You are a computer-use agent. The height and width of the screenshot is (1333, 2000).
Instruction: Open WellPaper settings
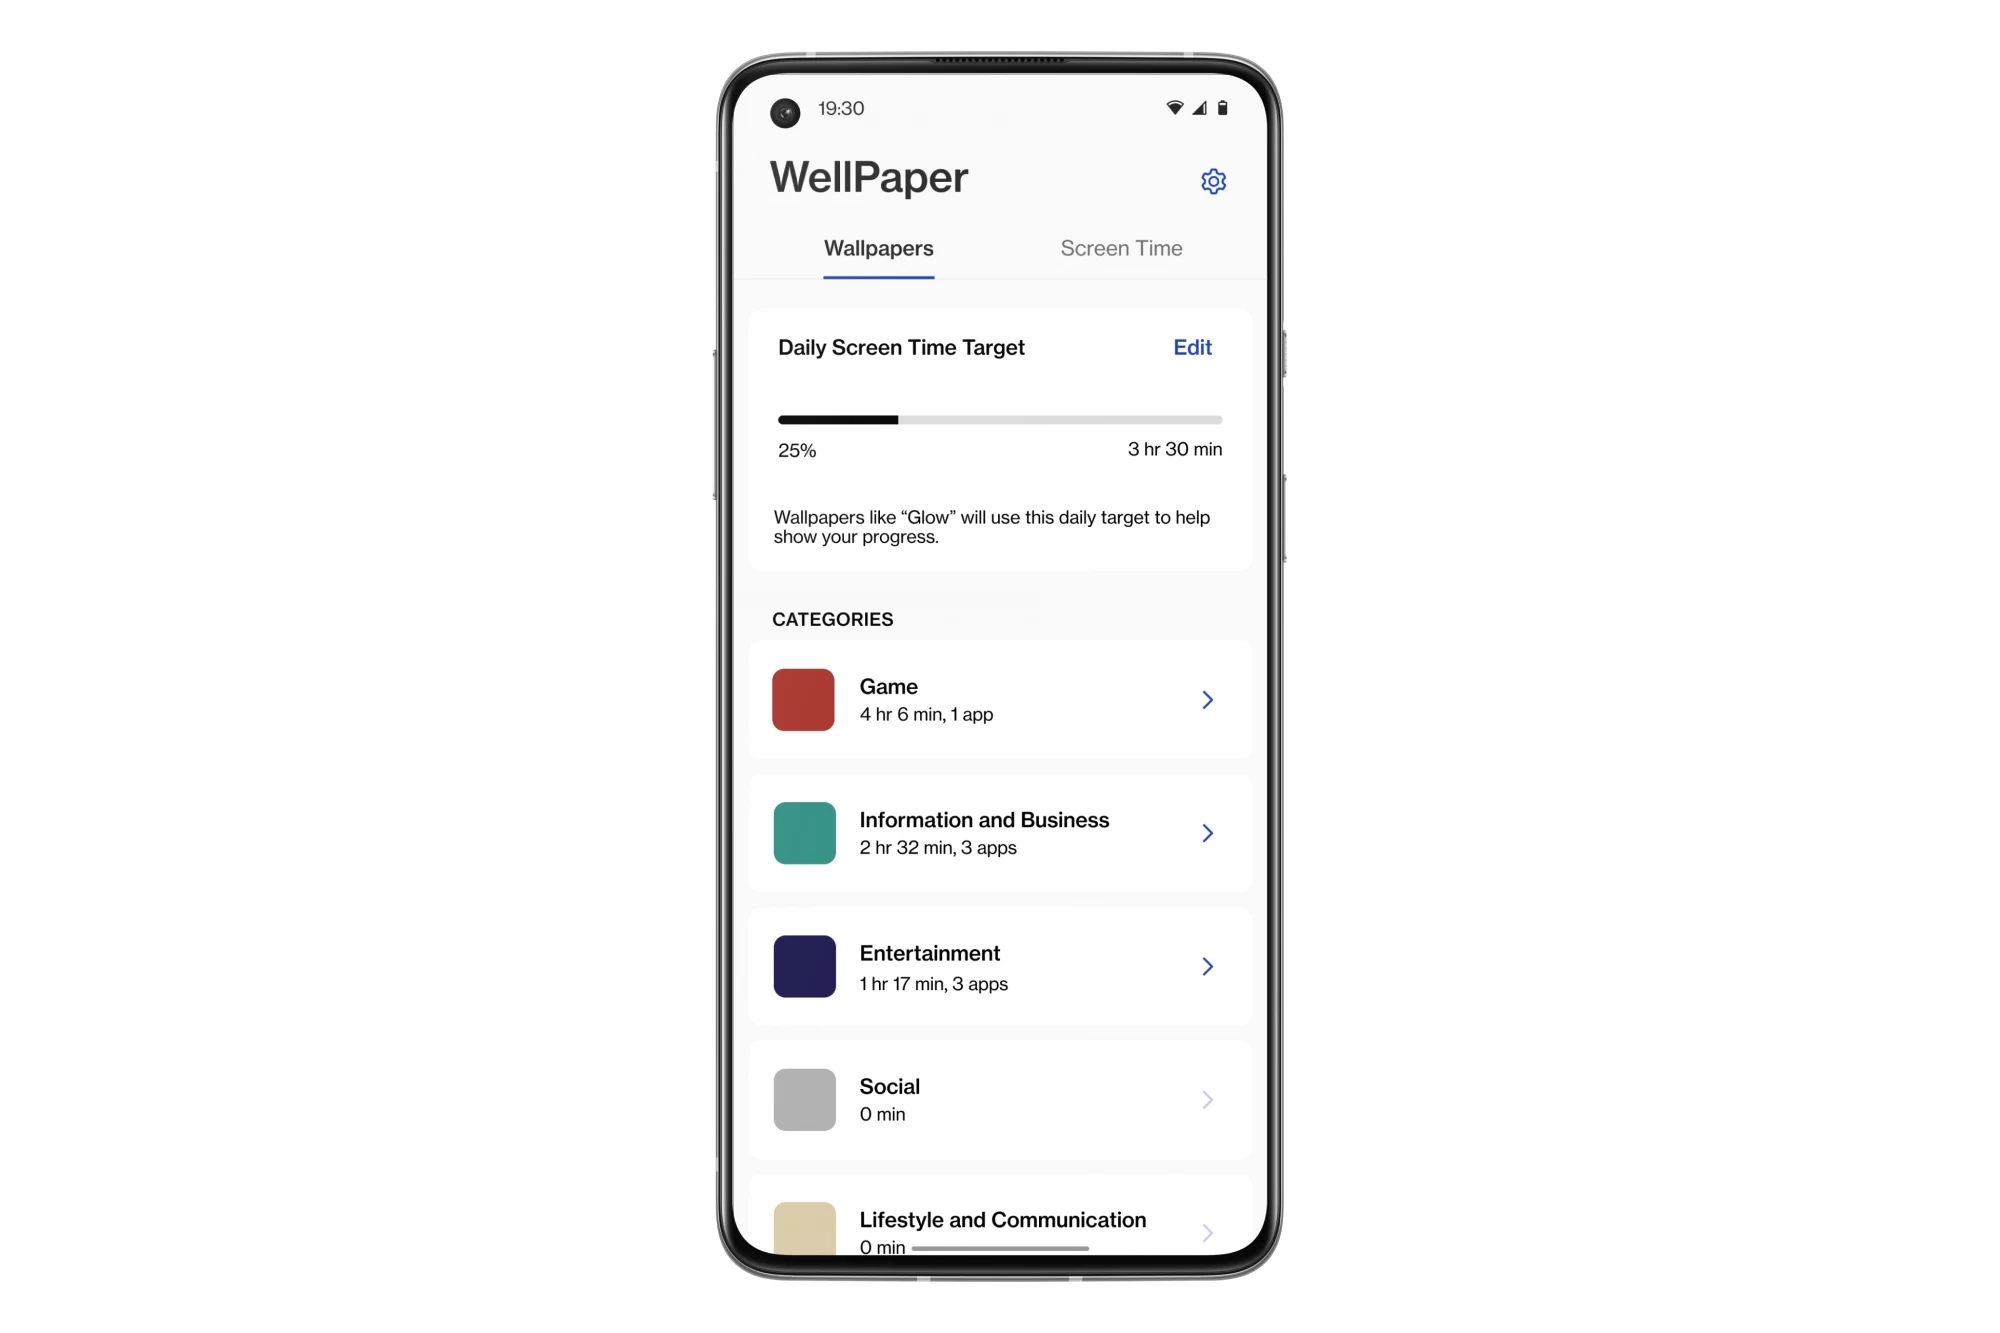[1212, 180]
